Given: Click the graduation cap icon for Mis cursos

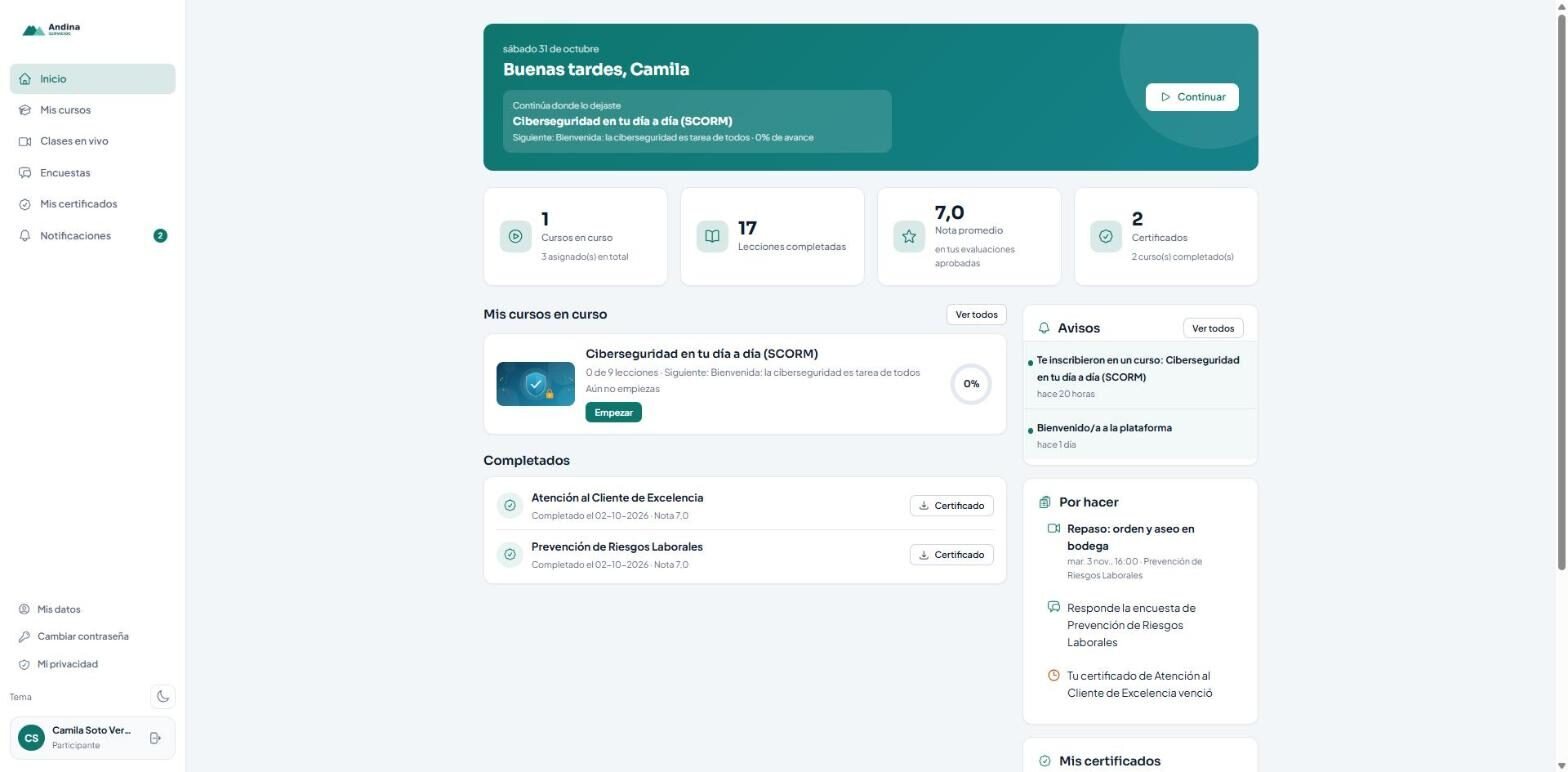Looking at the screenshot, I should click(x=25, y=110).
